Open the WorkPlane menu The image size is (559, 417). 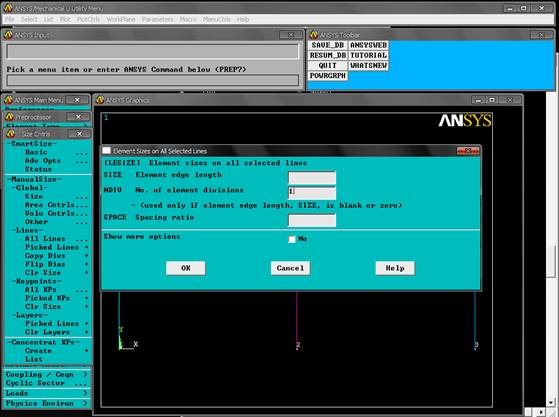coord(121,20)
